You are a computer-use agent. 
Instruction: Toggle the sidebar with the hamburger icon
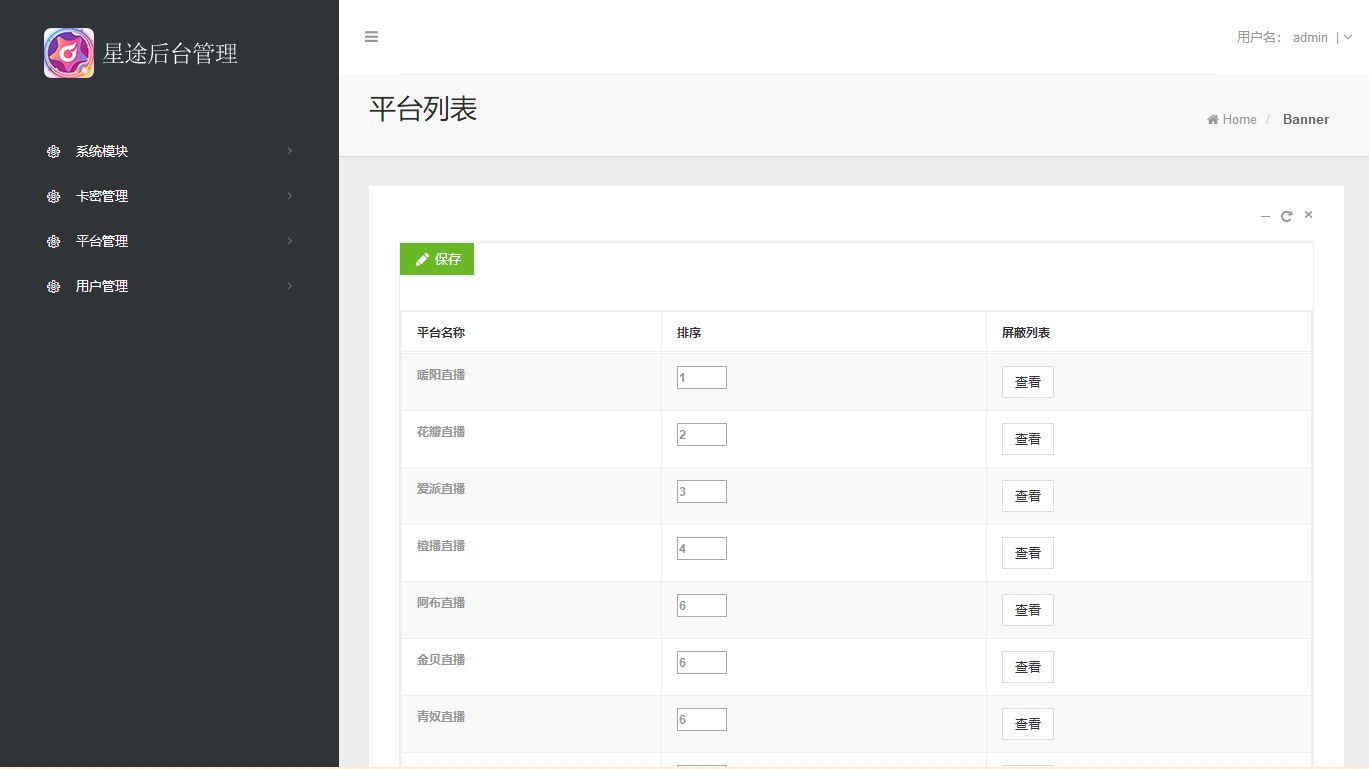coord(371,37)
